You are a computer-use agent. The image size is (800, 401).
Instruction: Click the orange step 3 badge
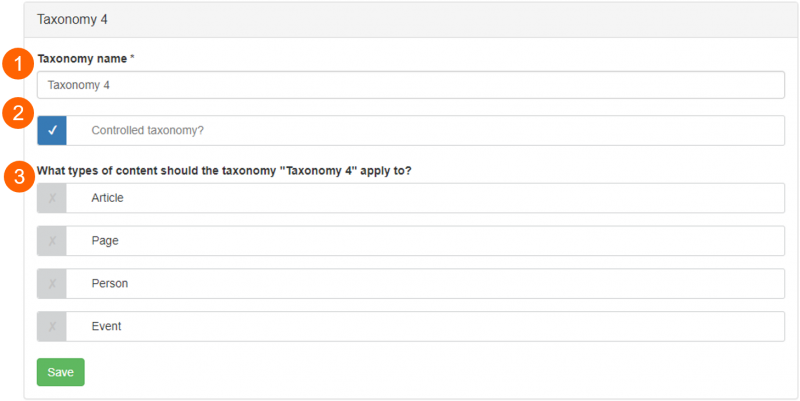click(18, 177)
